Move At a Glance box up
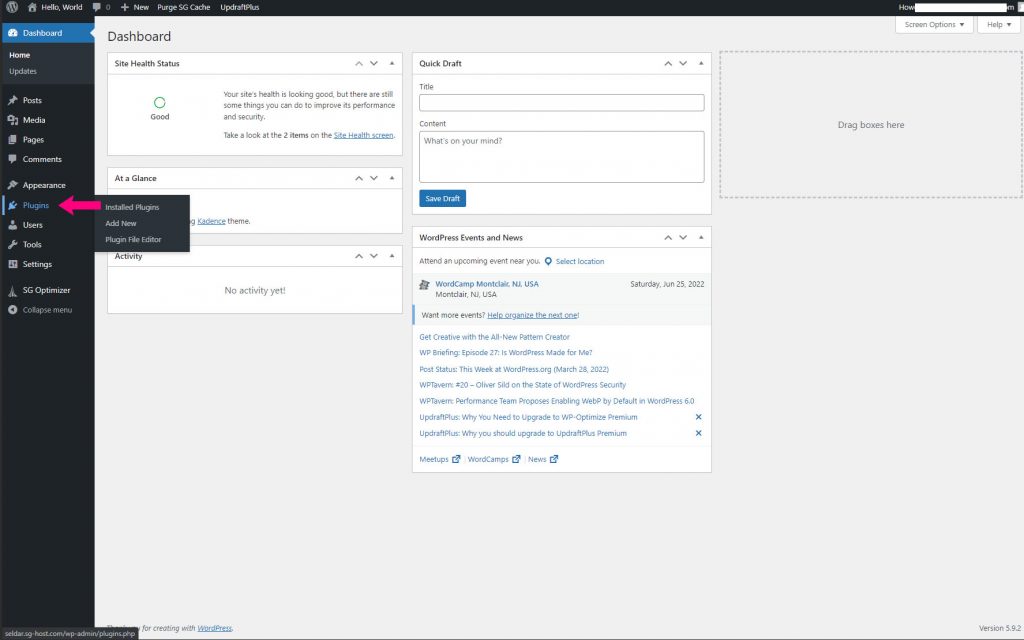 [x=359, y=178]
